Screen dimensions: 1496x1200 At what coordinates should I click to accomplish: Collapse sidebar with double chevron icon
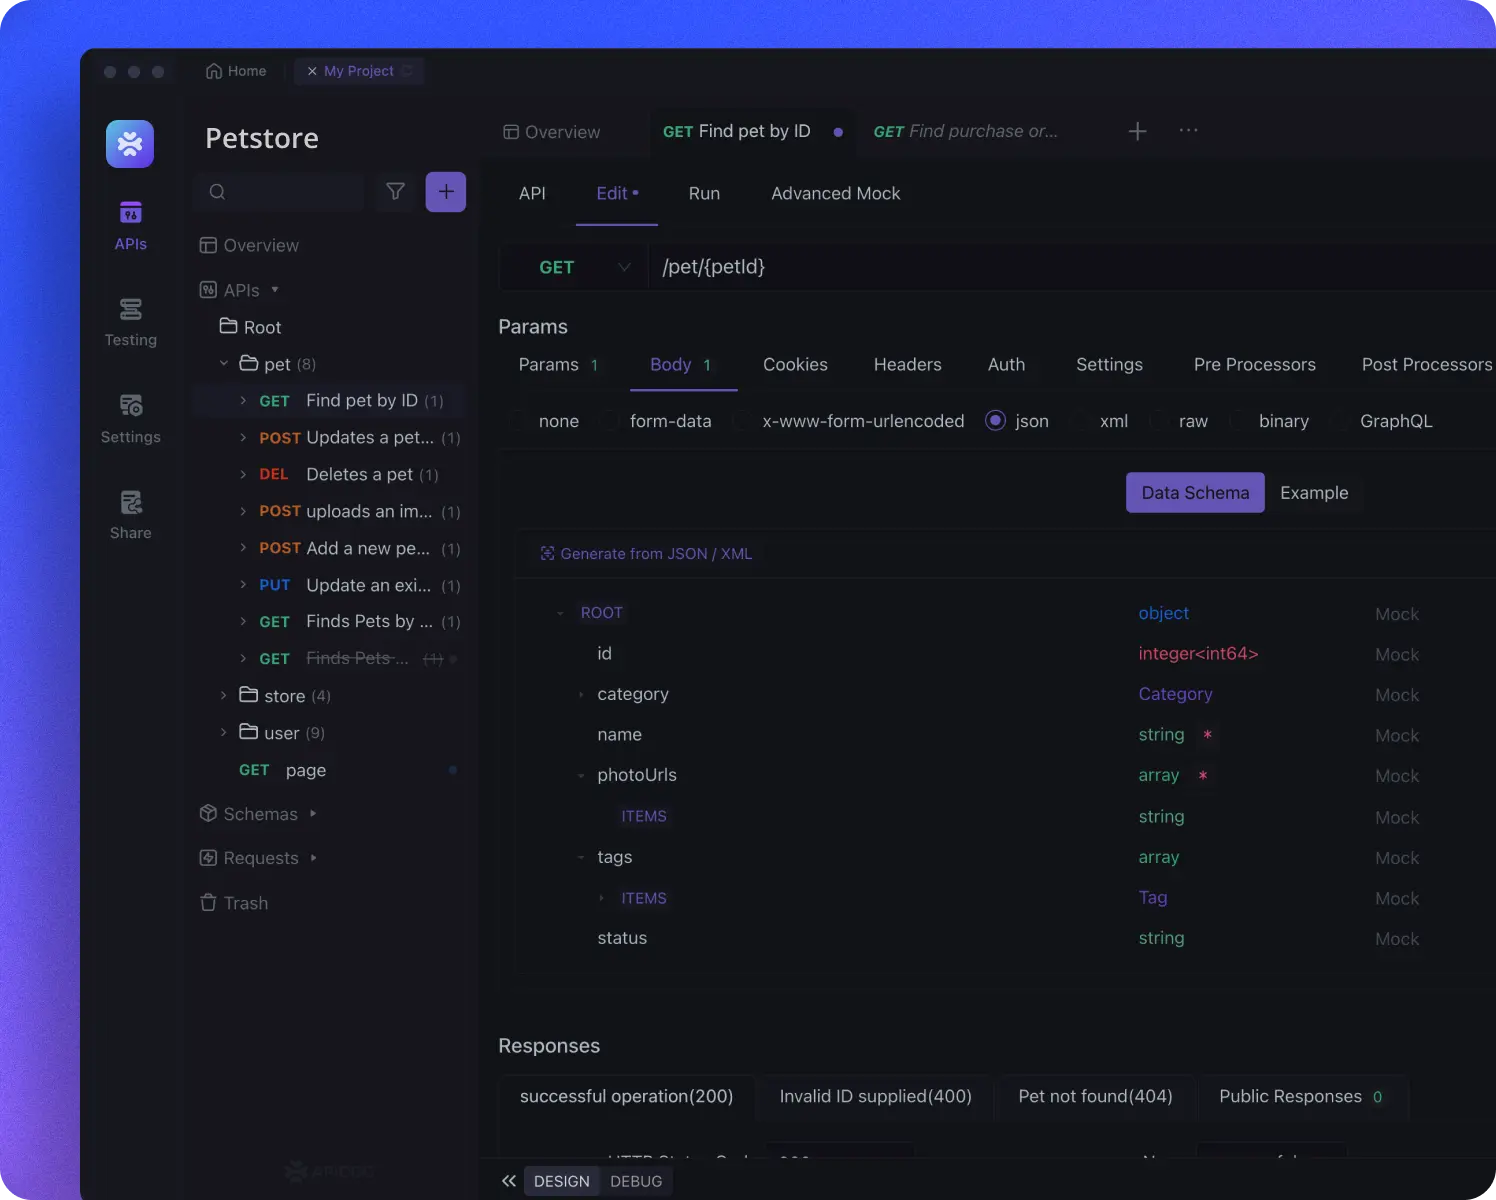click(x=509, y=1181)
